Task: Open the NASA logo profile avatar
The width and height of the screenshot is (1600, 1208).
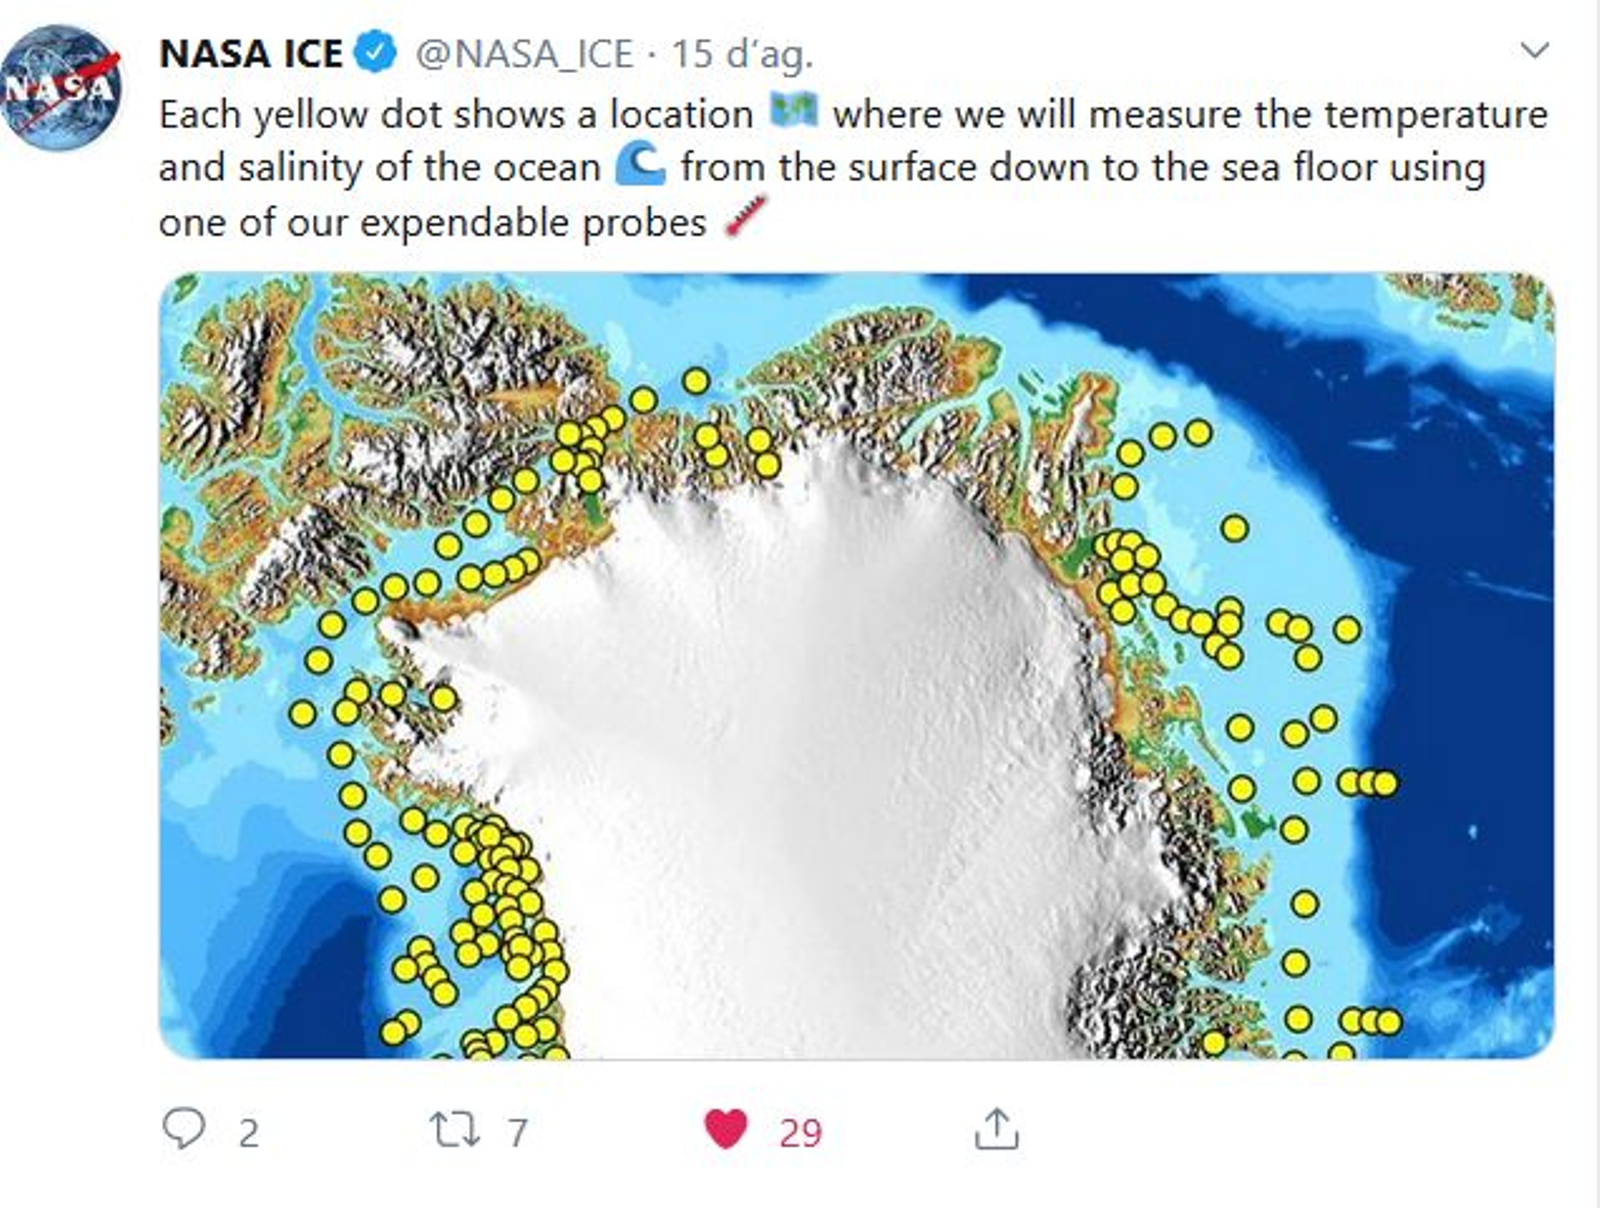Action: pos(60,88)
